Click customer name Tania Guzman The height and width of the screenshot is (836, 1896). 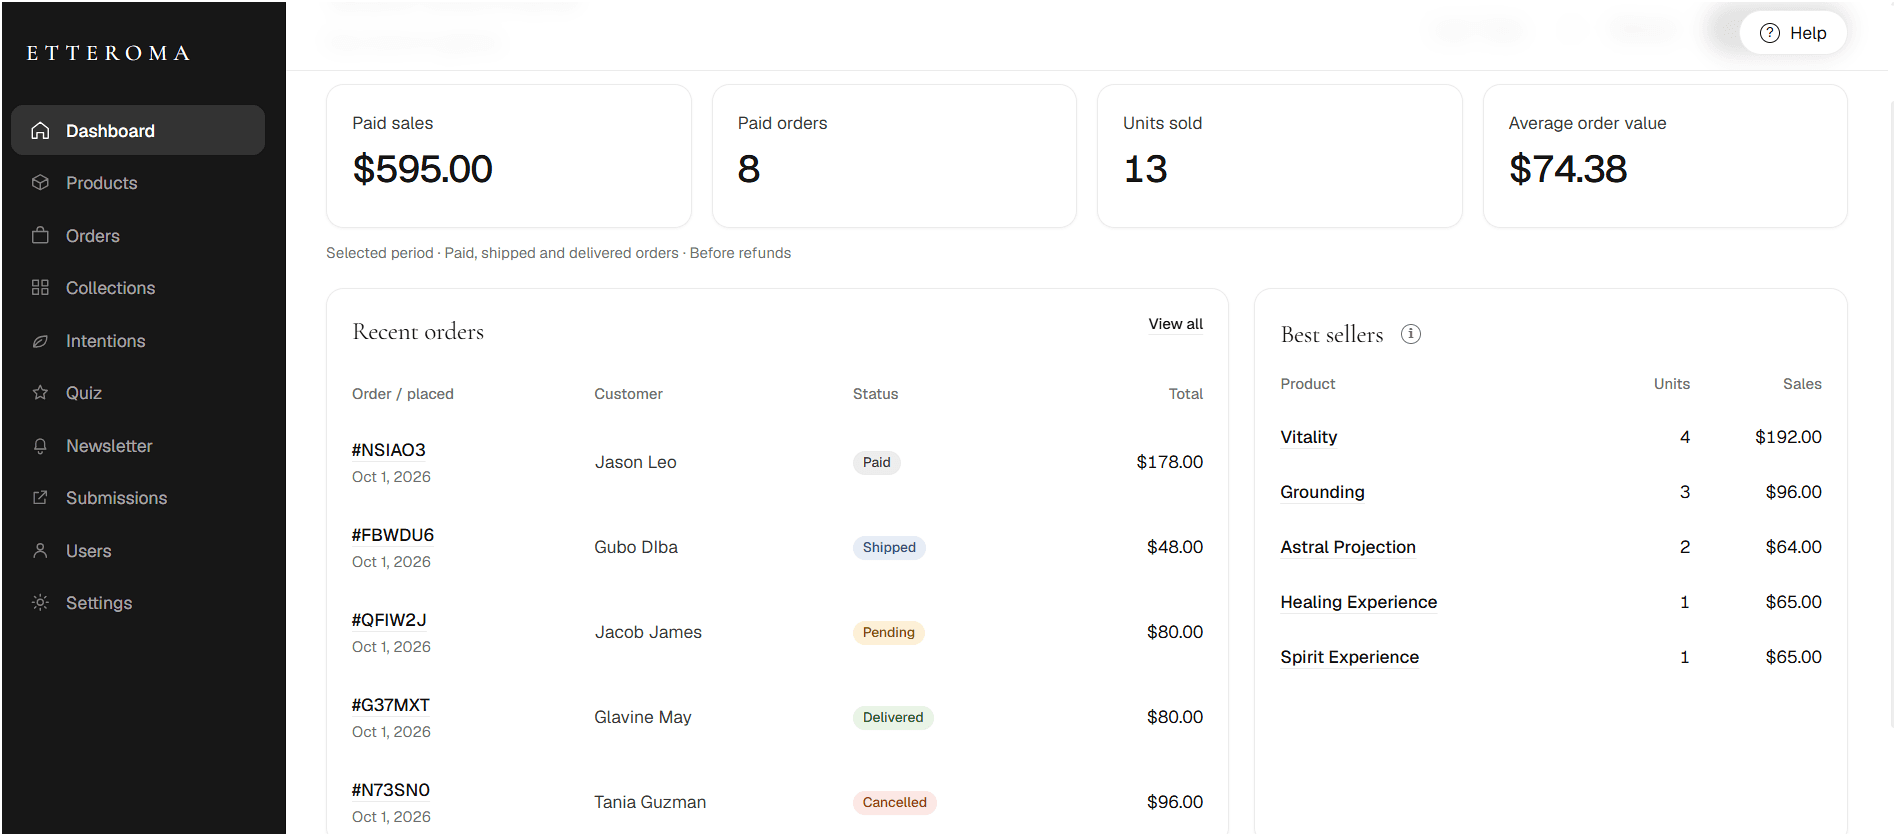(650, 802)
